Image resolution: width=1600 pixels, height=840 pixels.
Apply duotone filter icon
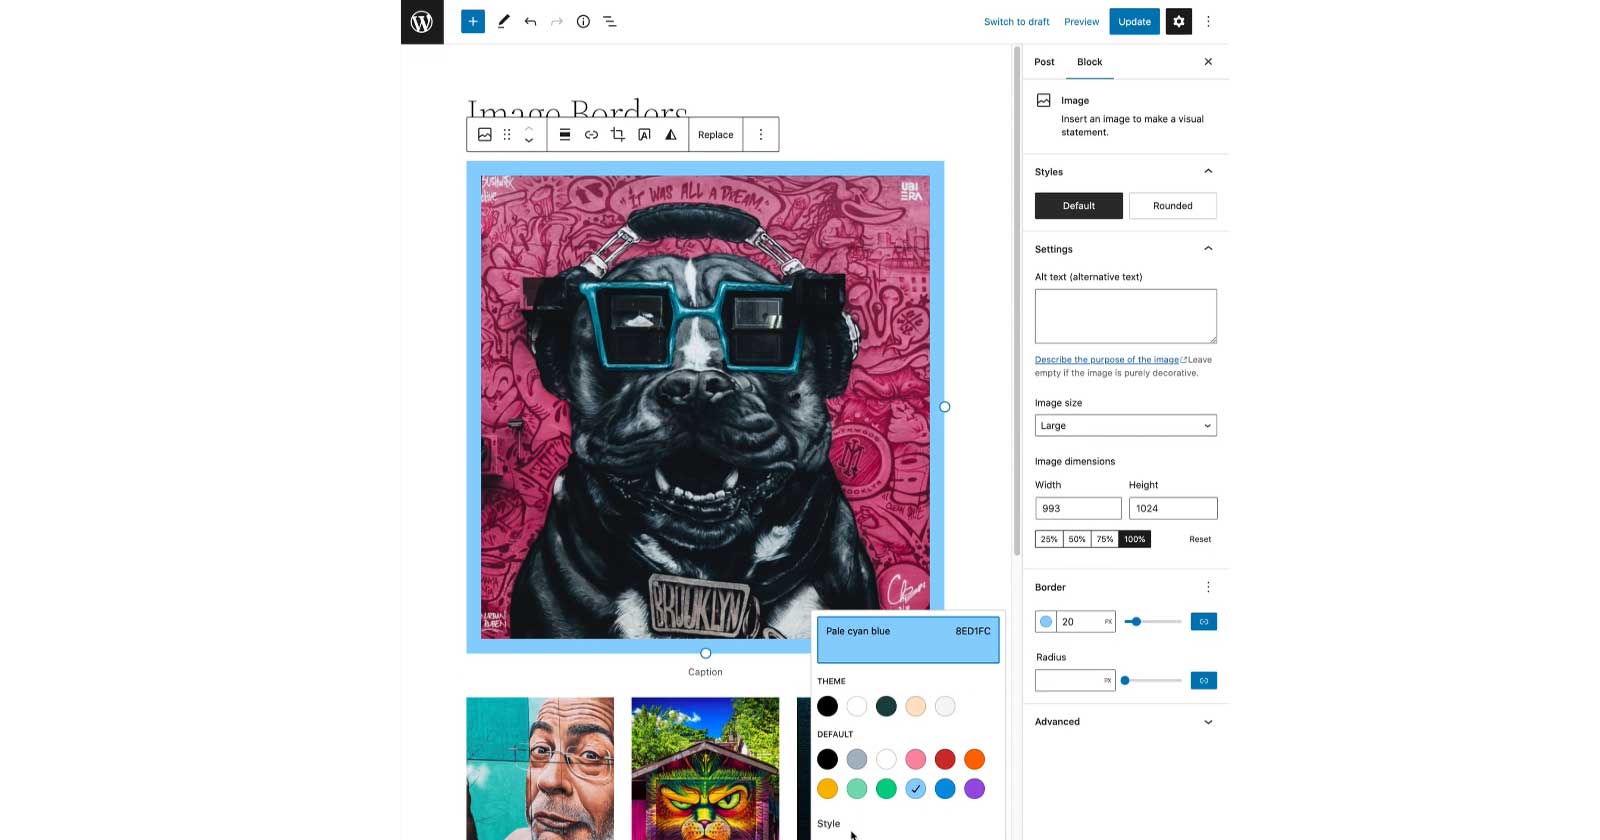coord(671,135)
